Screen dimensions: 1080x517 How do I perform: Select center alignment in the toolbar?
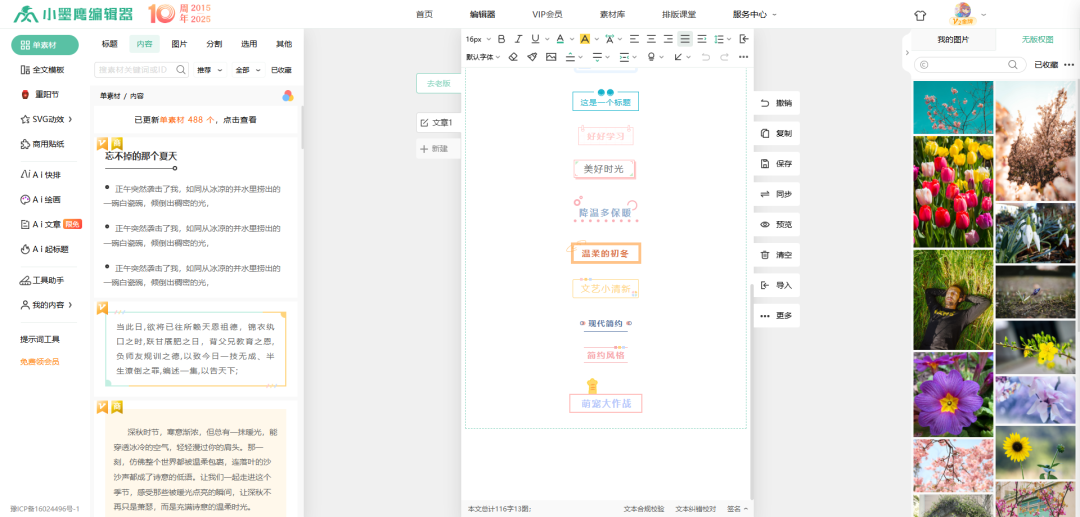651,39
